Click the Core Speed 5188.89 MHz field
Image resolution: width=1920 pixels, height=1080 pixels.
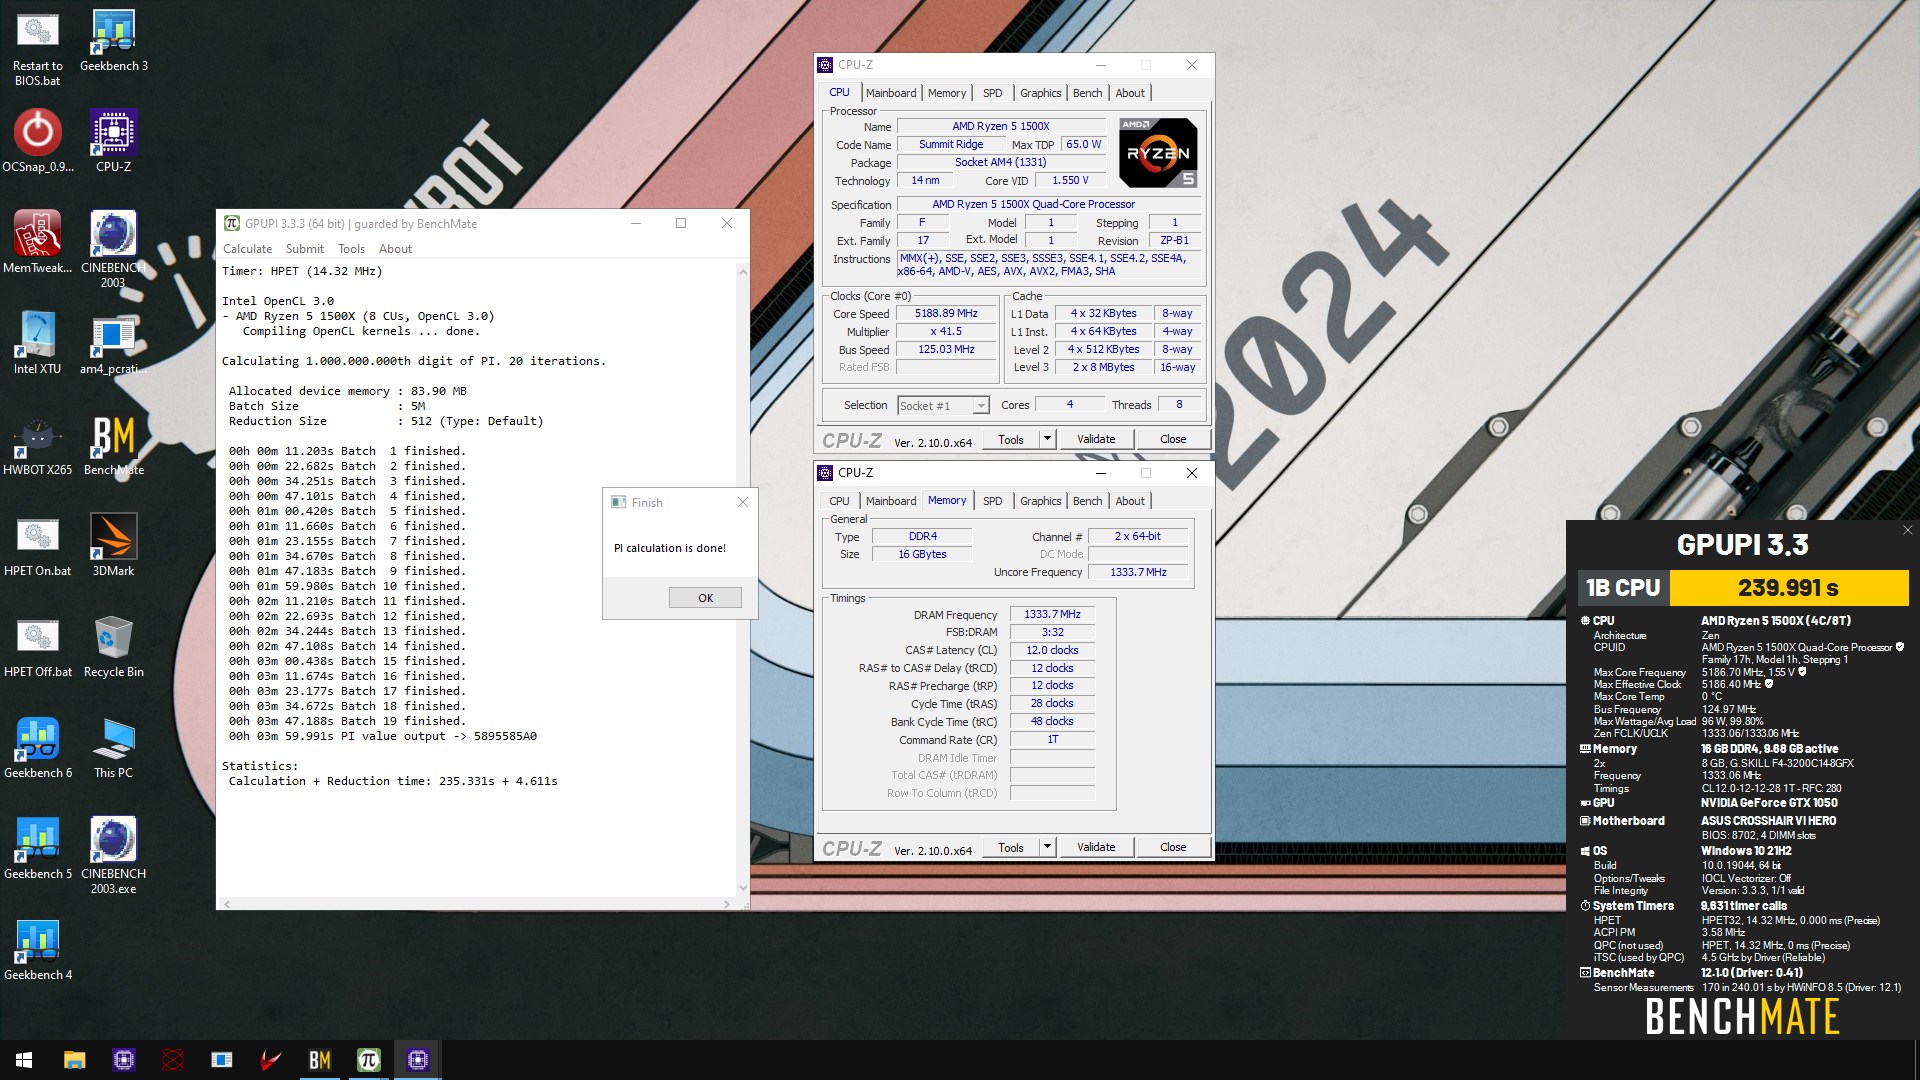point(946,313)
